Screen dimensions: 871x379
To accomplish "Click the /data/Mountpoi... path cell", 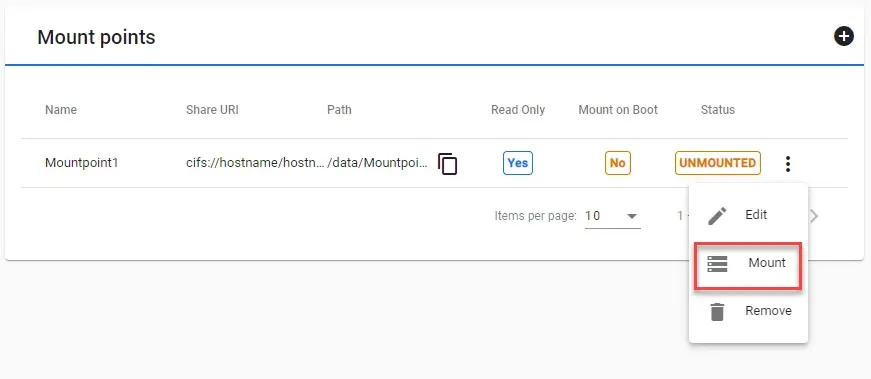I will [378, 163].
